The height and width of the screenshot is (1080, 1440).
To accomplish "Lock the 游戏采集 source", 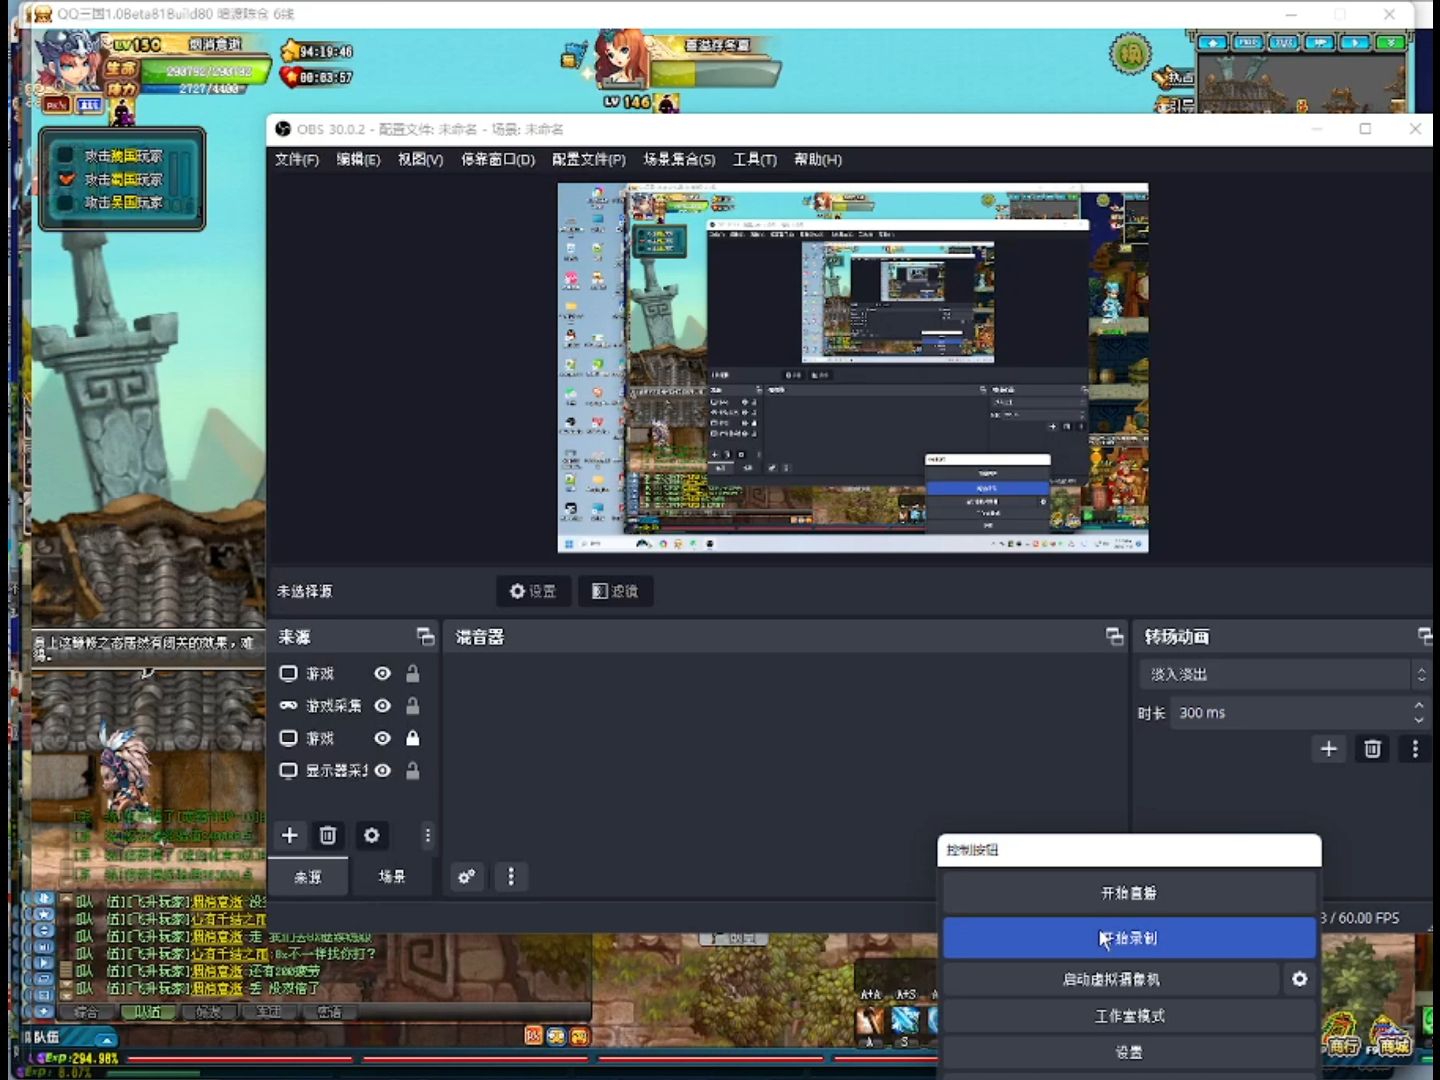I will pos(412,706).
